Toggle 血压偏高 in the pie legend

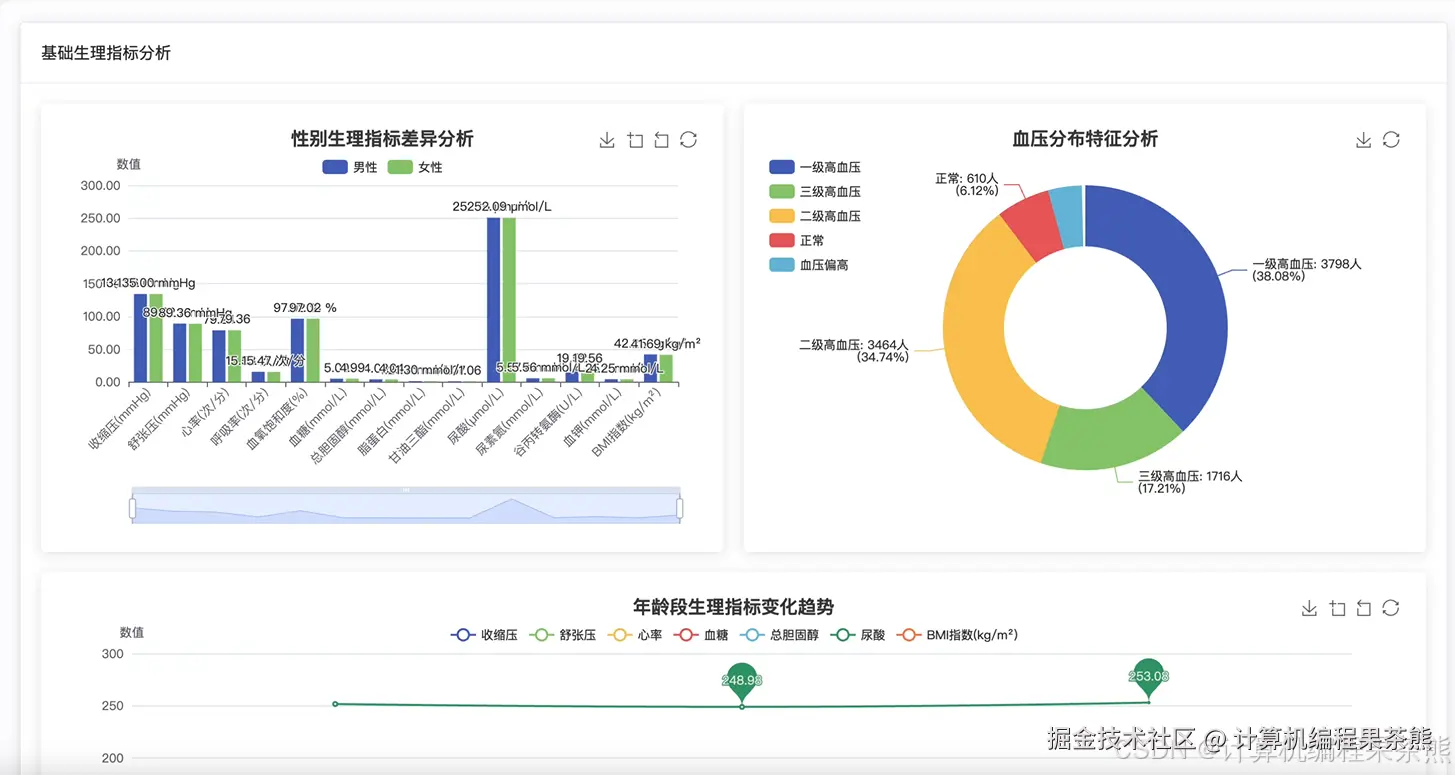(x=809, y=265)
